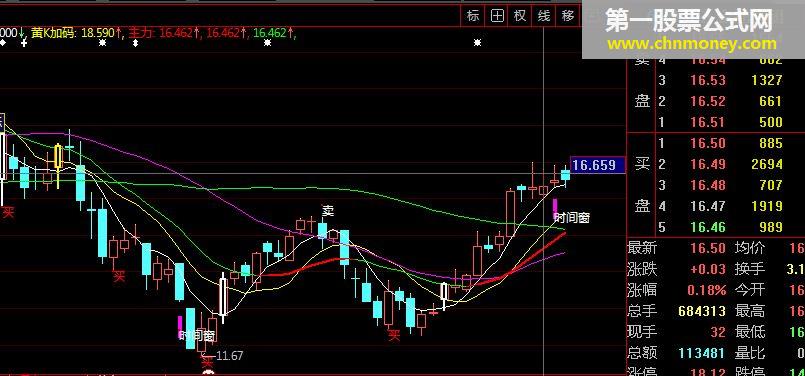805x376 pixels.
Task: Click sell level 2 price 16.52
Action: coord(707,101)
